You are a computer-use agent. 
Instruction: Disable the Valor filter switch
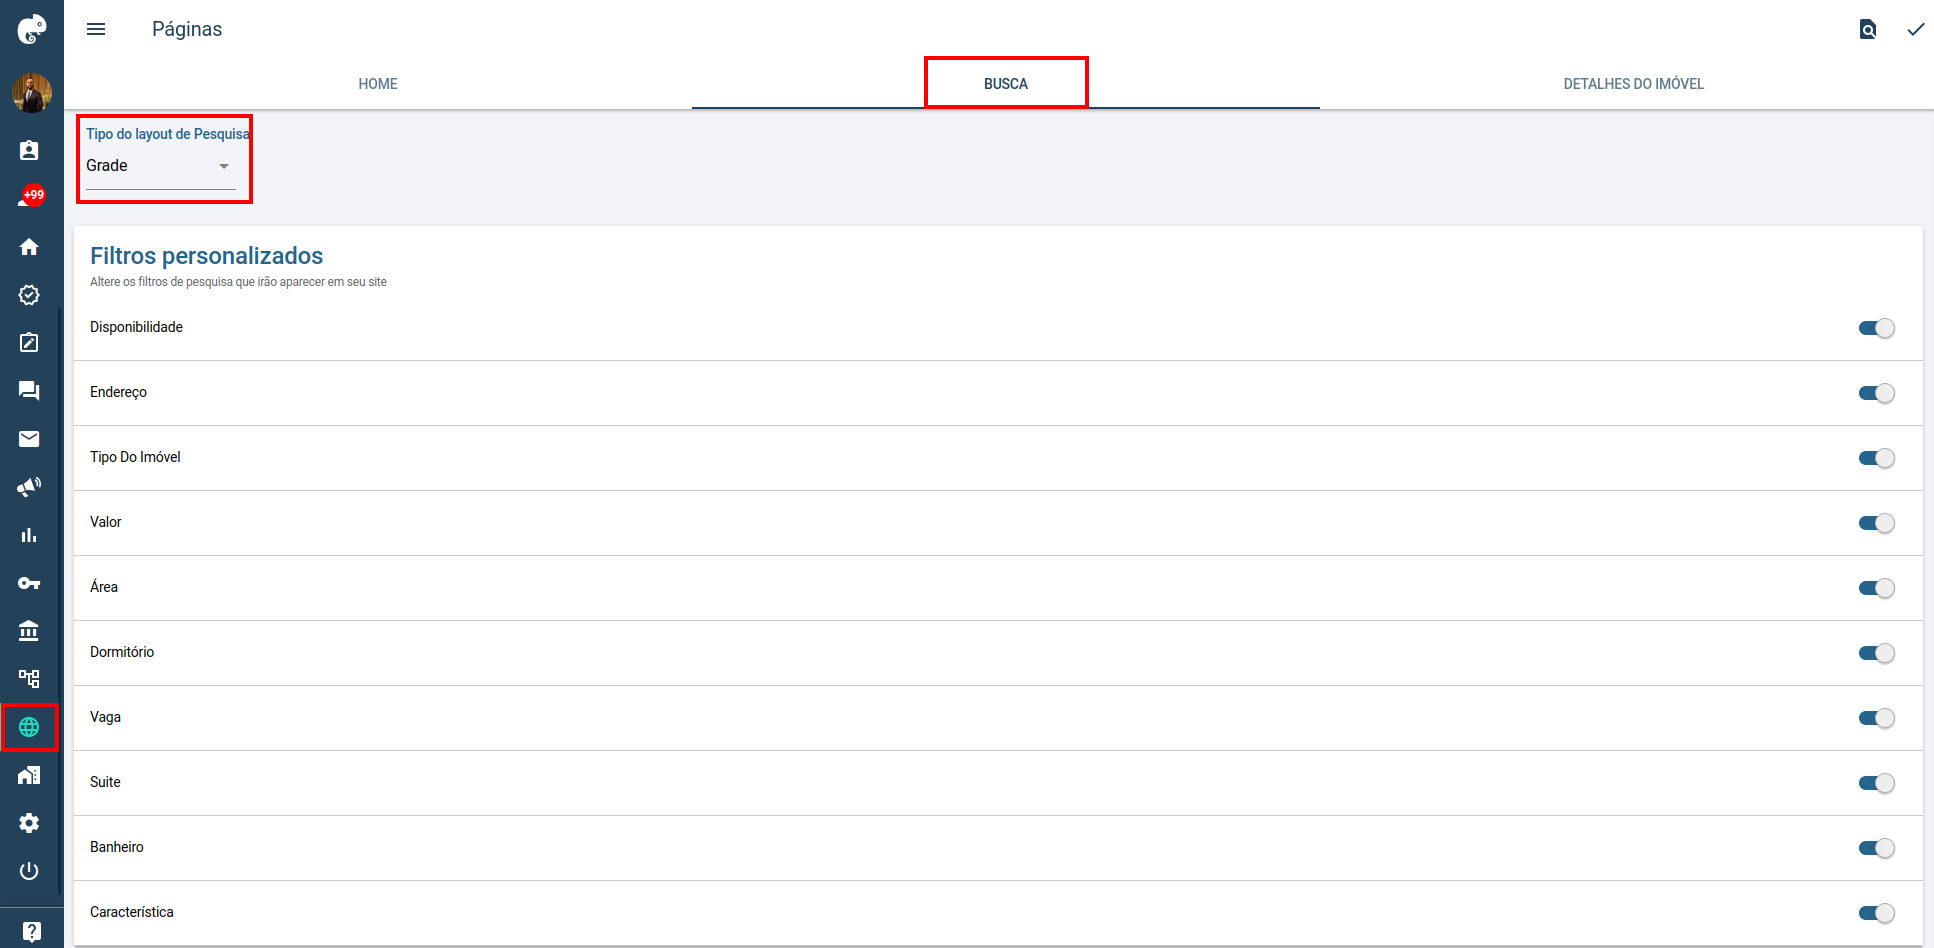(1876, 523)
